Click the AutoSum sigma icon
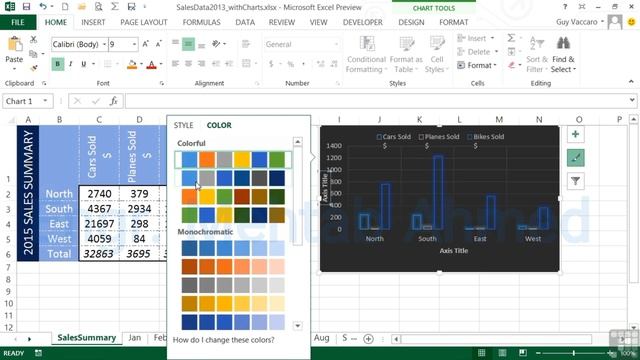 (x=511, y=38)
